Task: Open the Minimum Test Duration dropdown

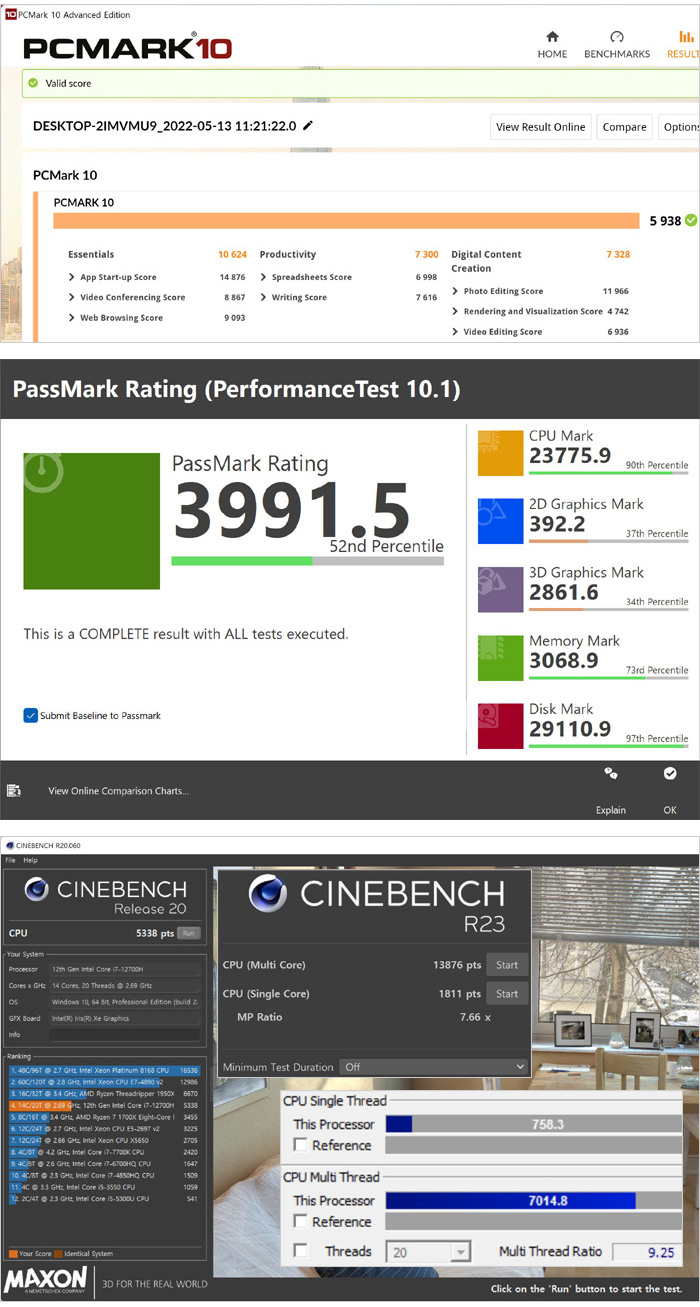Action: click(x=432, y=1067)
